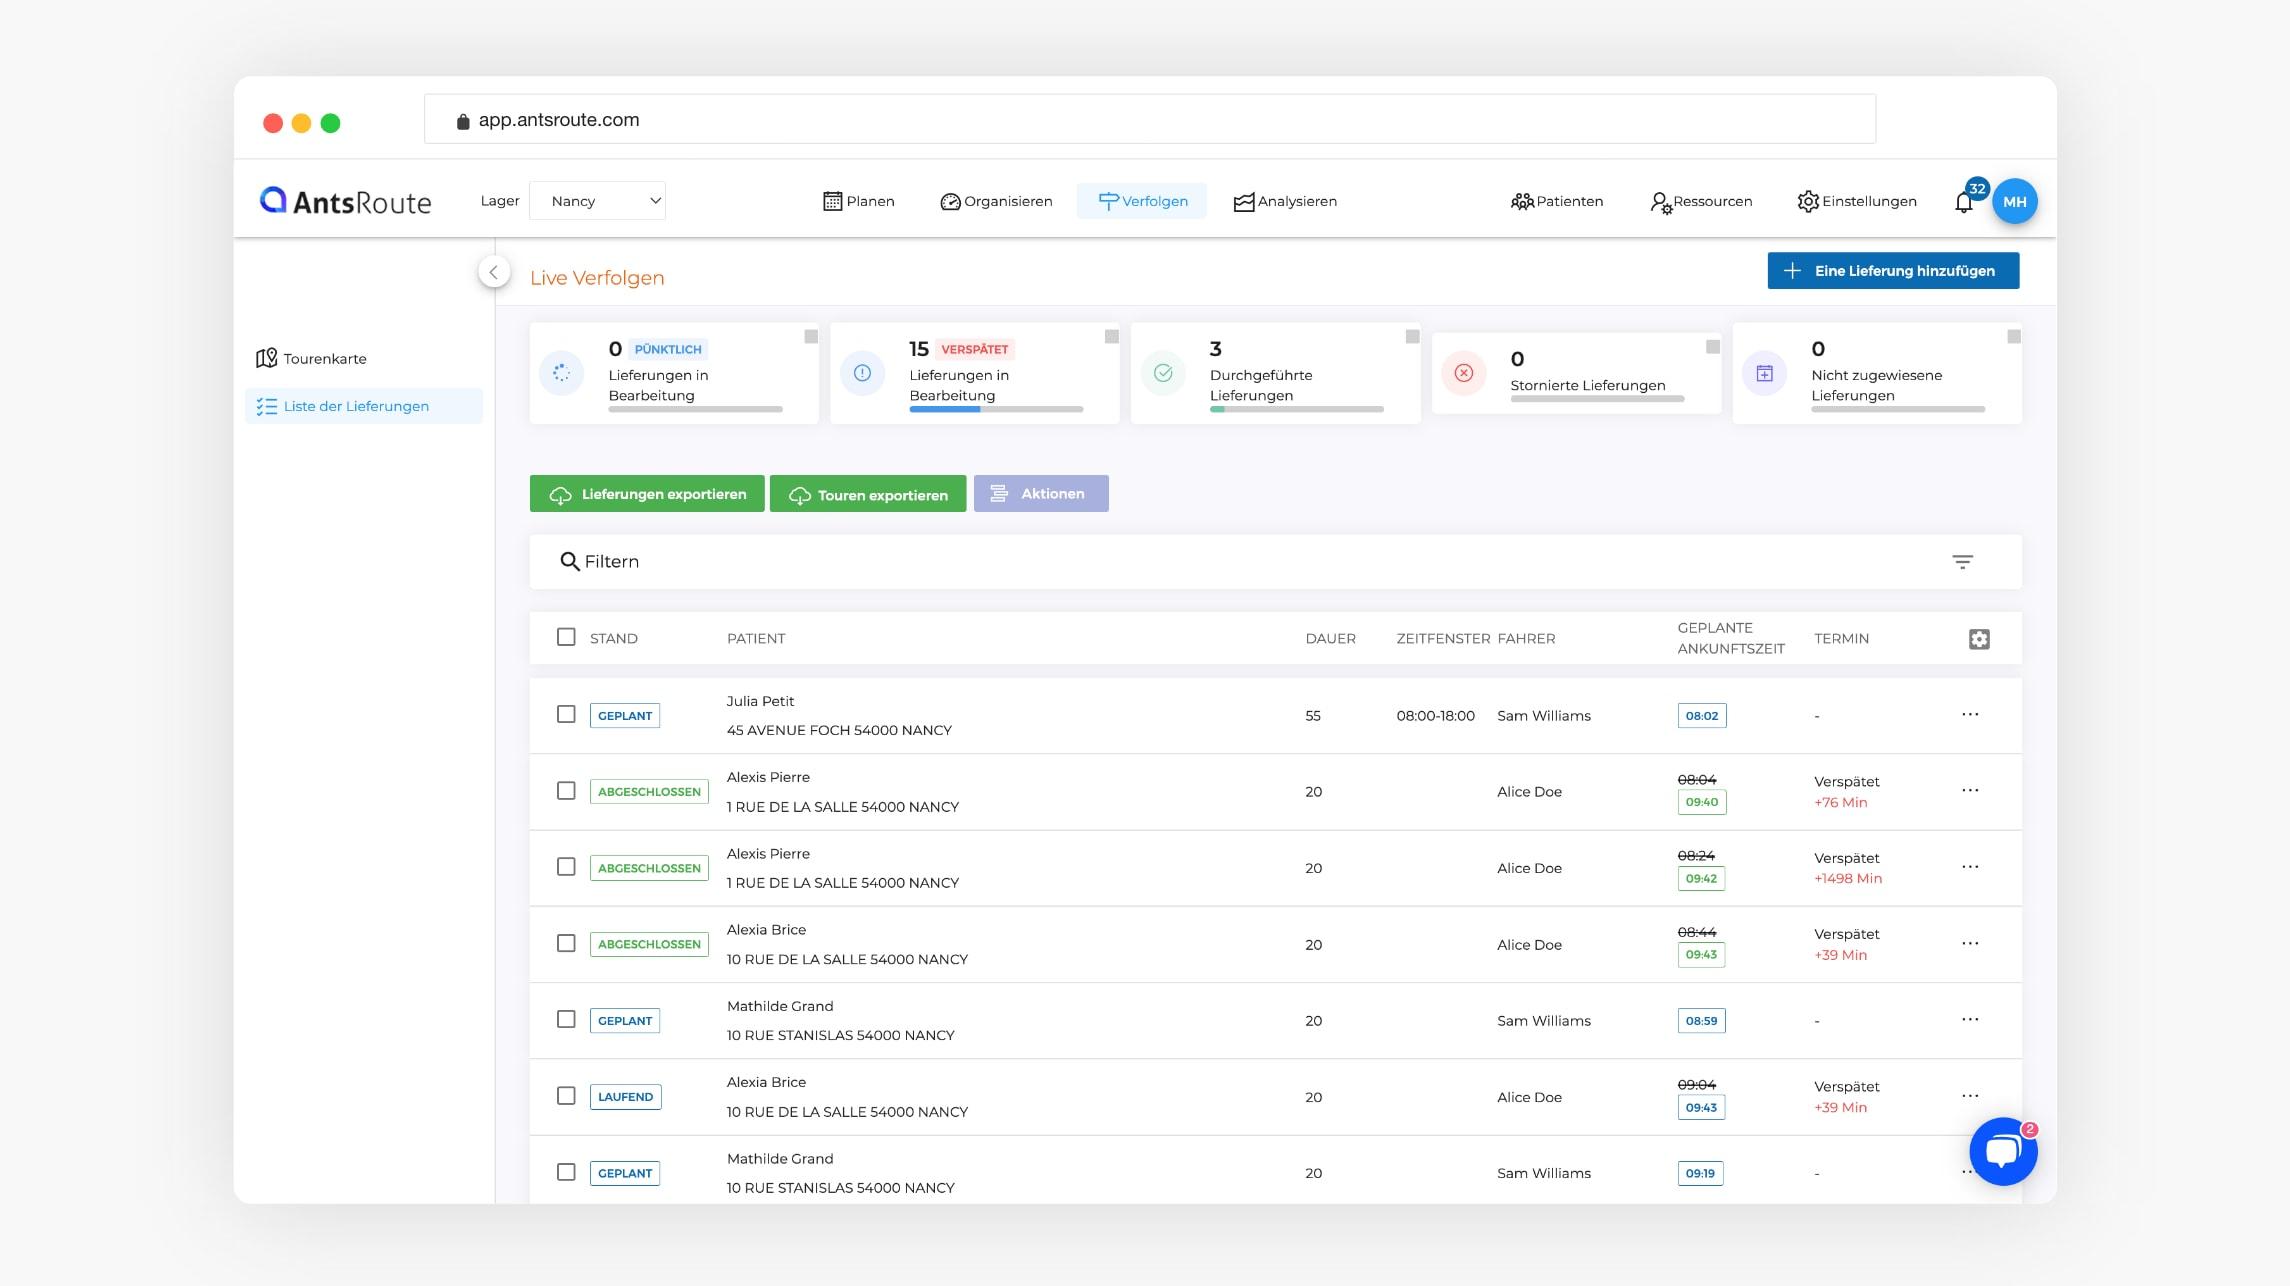Check the Julia Petit row checkbox
The height and width of the screenshot is (1286, 2290).
(566, 714)
